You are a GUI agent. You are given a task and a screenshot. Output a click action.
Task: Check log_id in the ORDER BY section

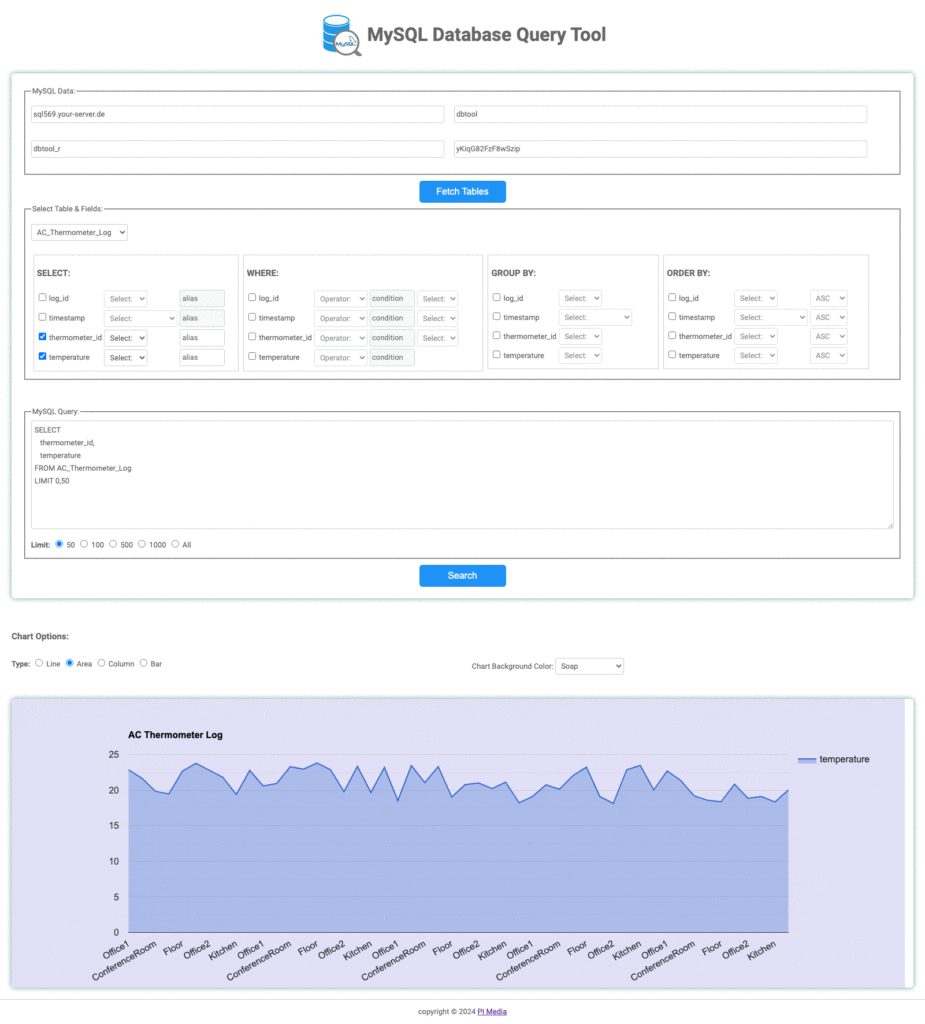click(672, 297)
